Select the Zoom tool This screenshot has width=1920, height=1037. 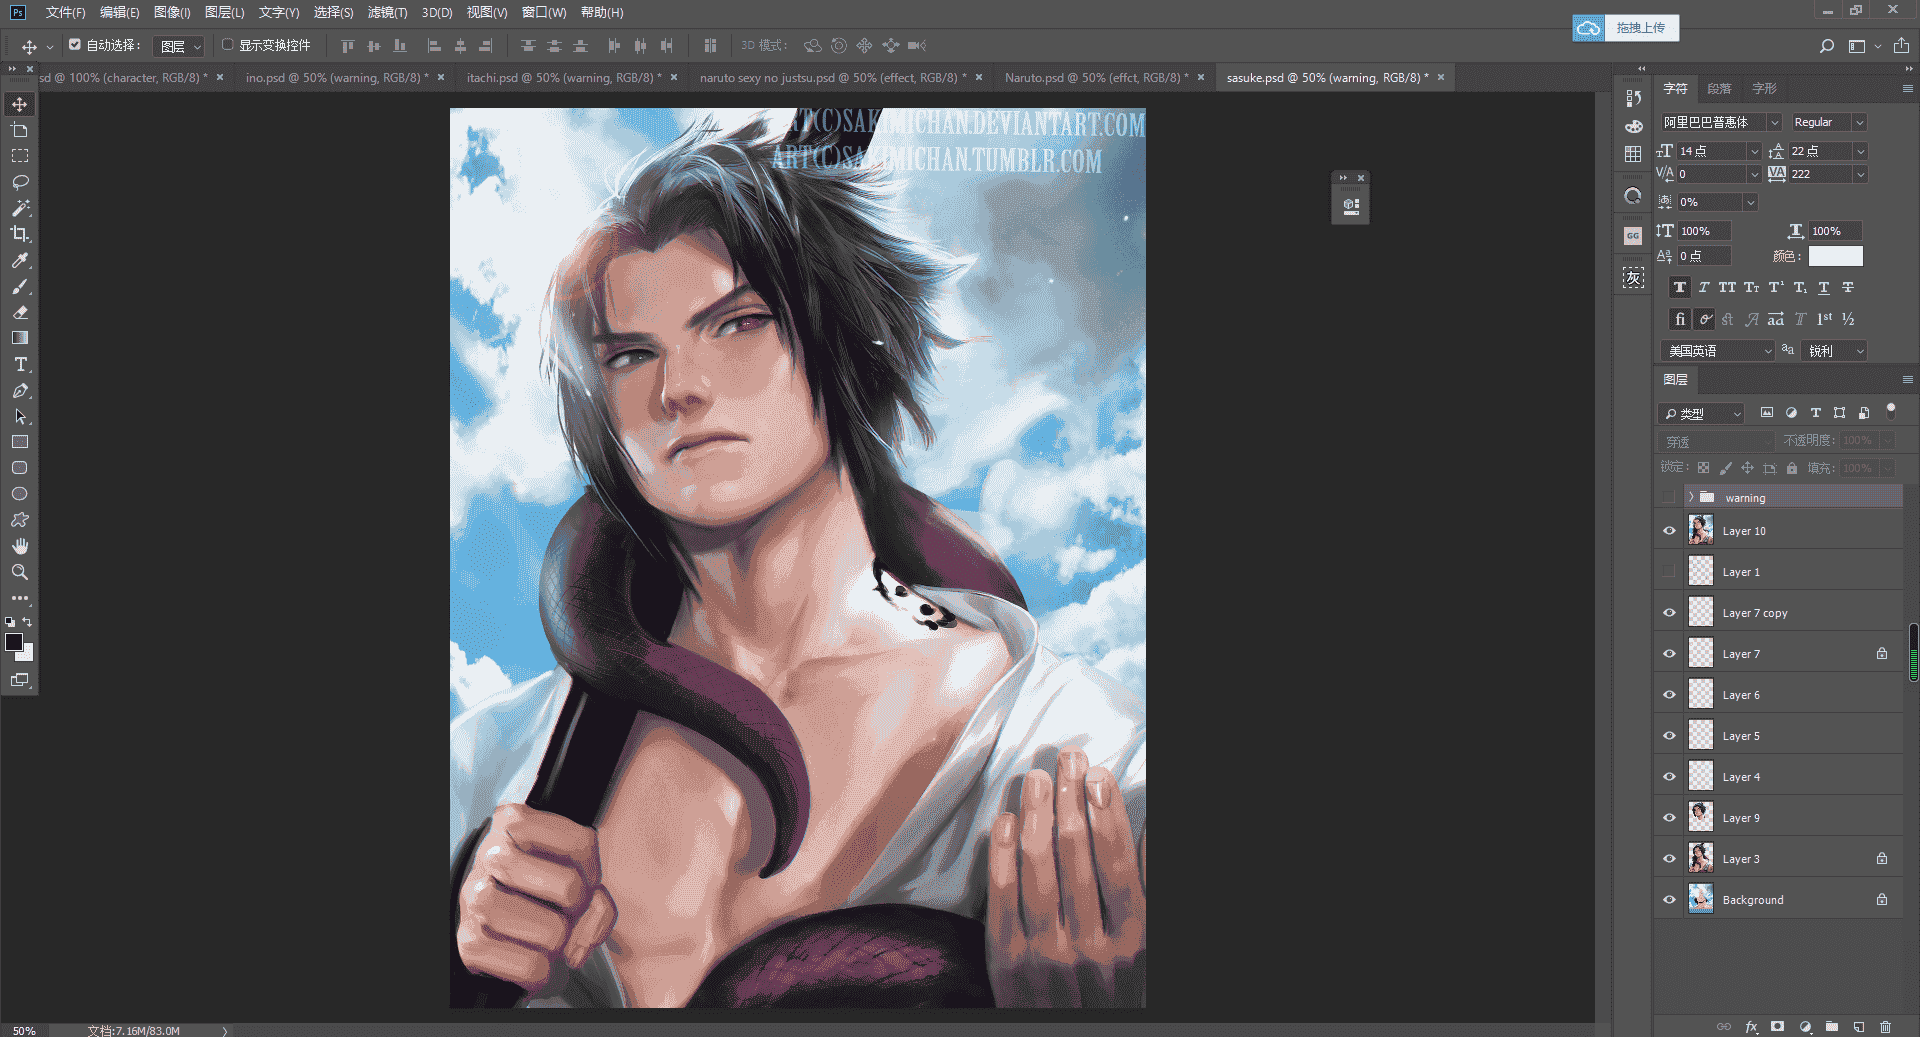tap(19, 572)
